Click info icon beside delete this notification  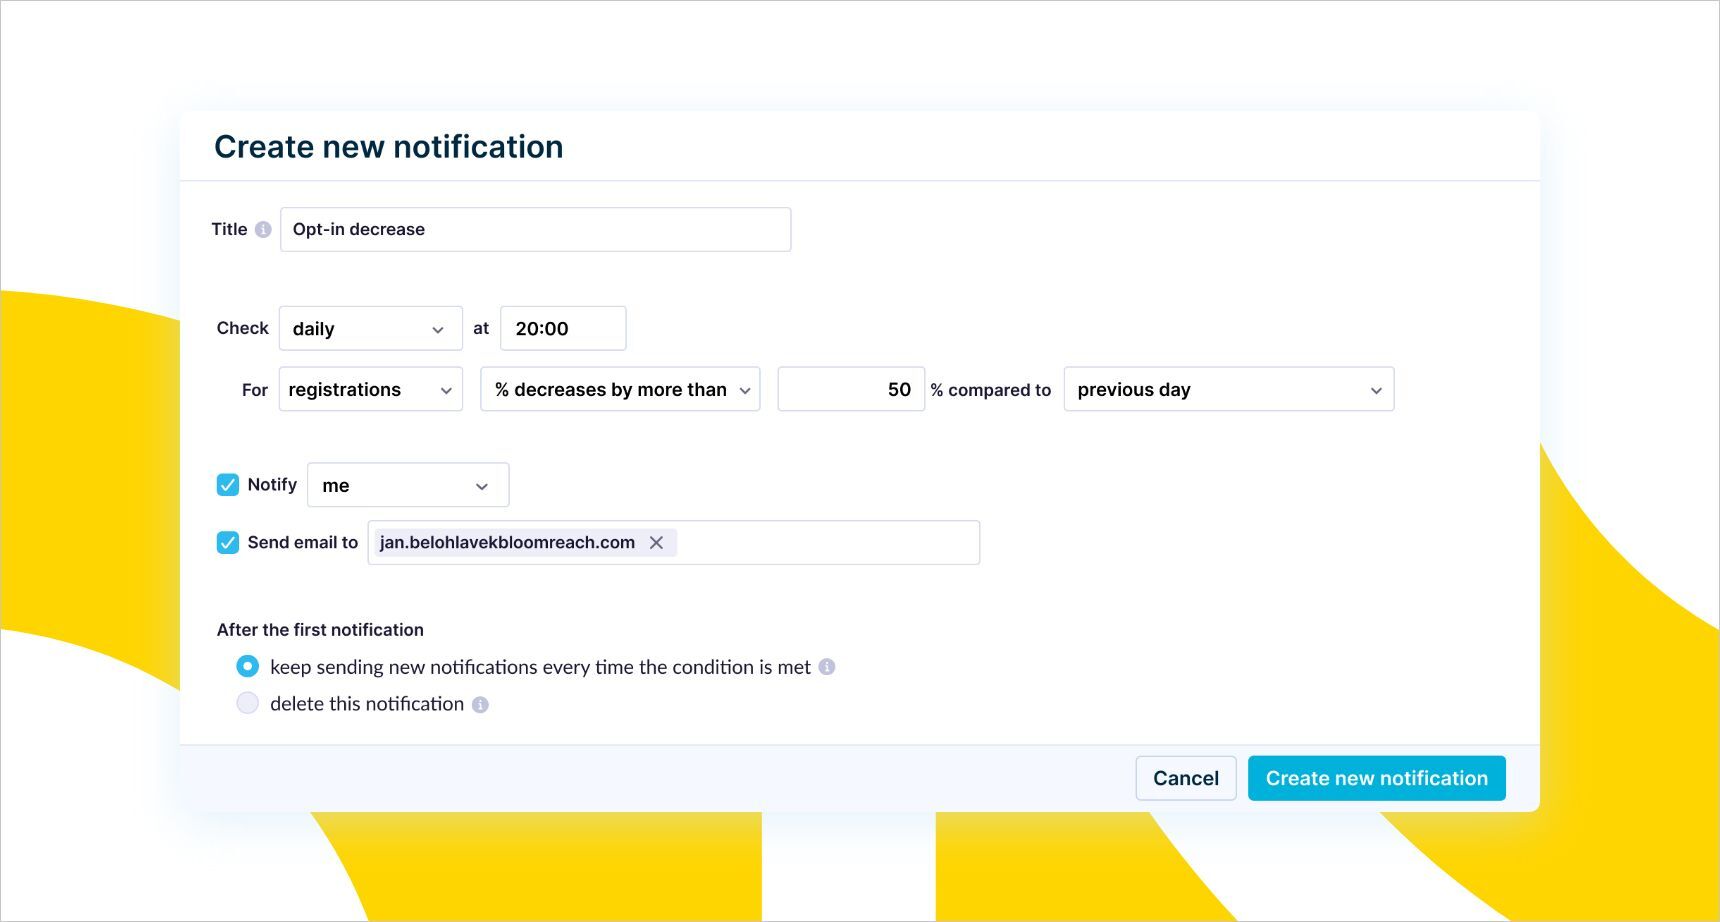click(x=480, y=704)
